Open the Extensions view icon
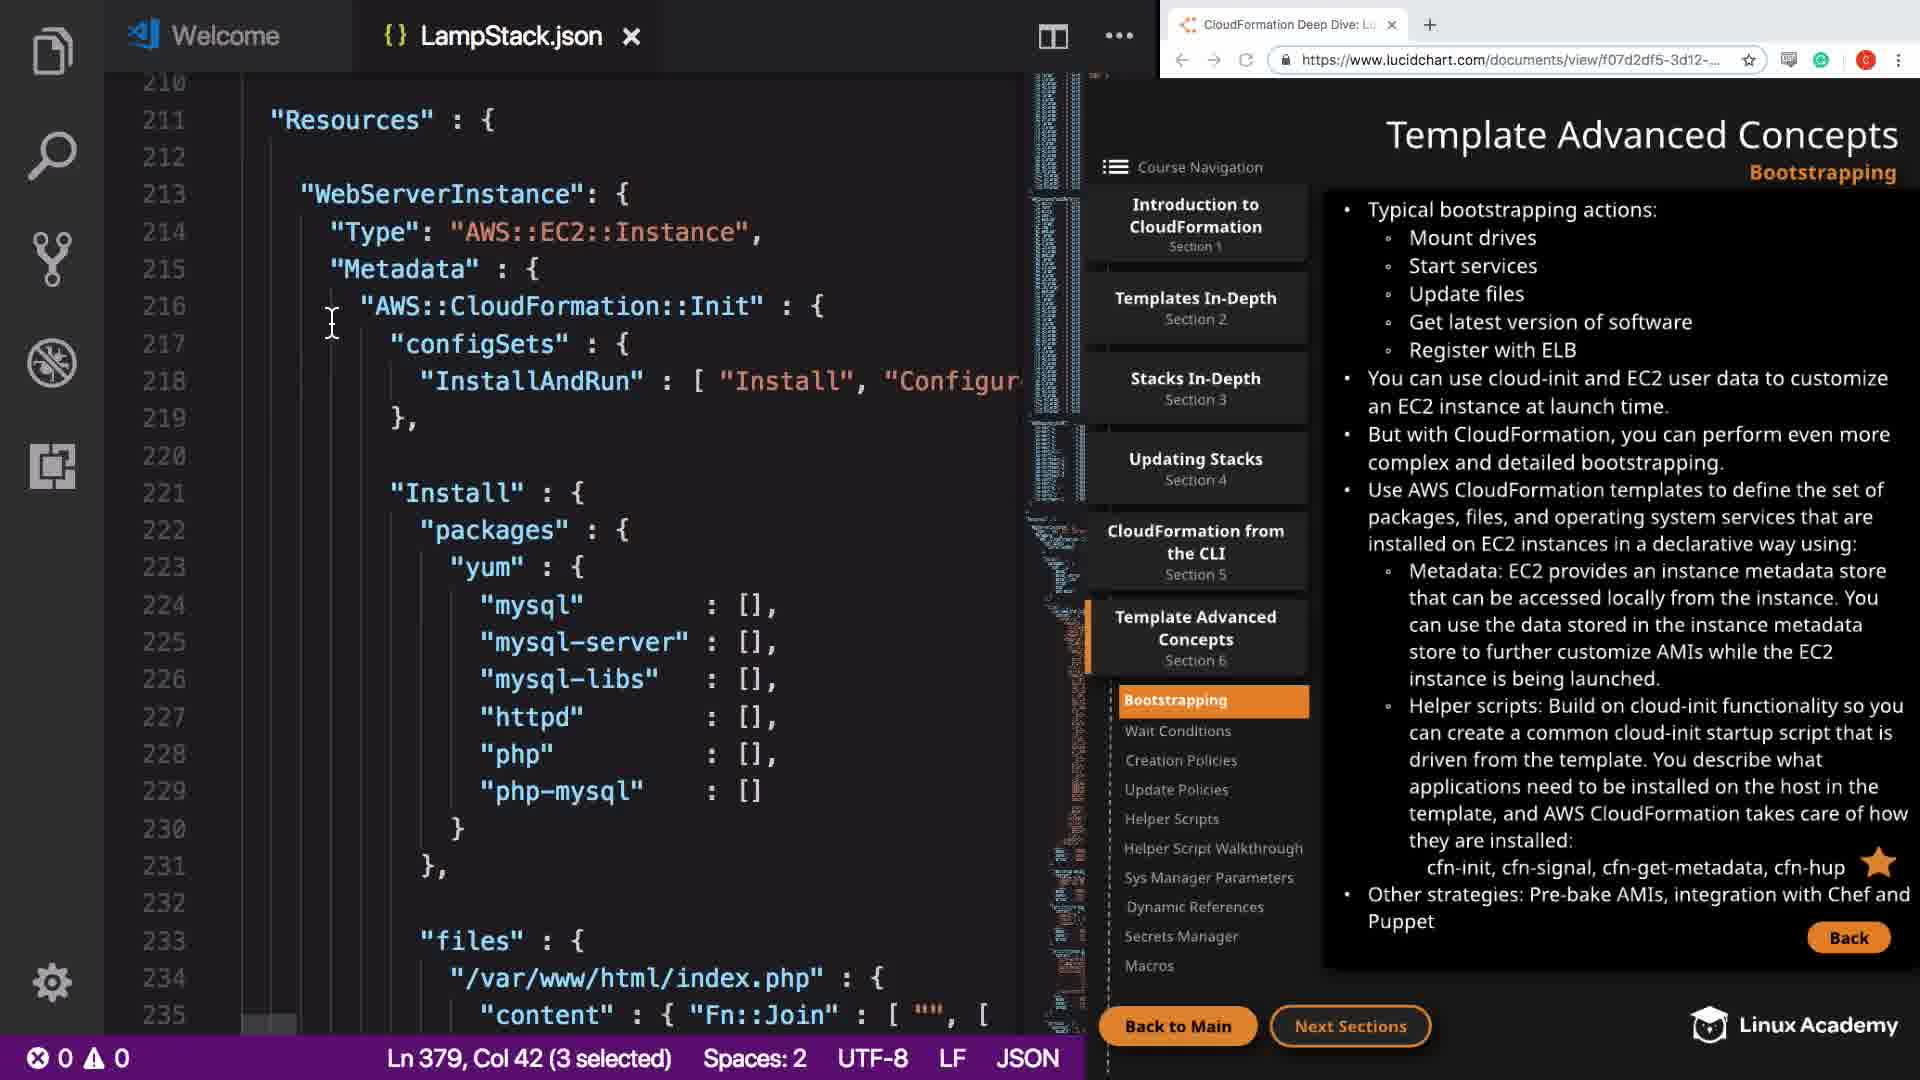 tap(52, 466)
